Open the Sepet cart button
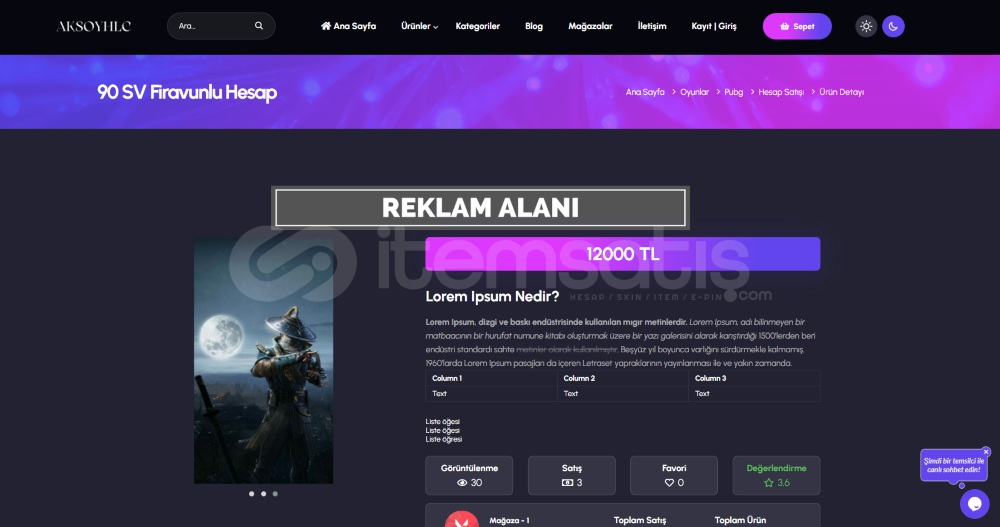1000x527 pixels. point(797,26)
